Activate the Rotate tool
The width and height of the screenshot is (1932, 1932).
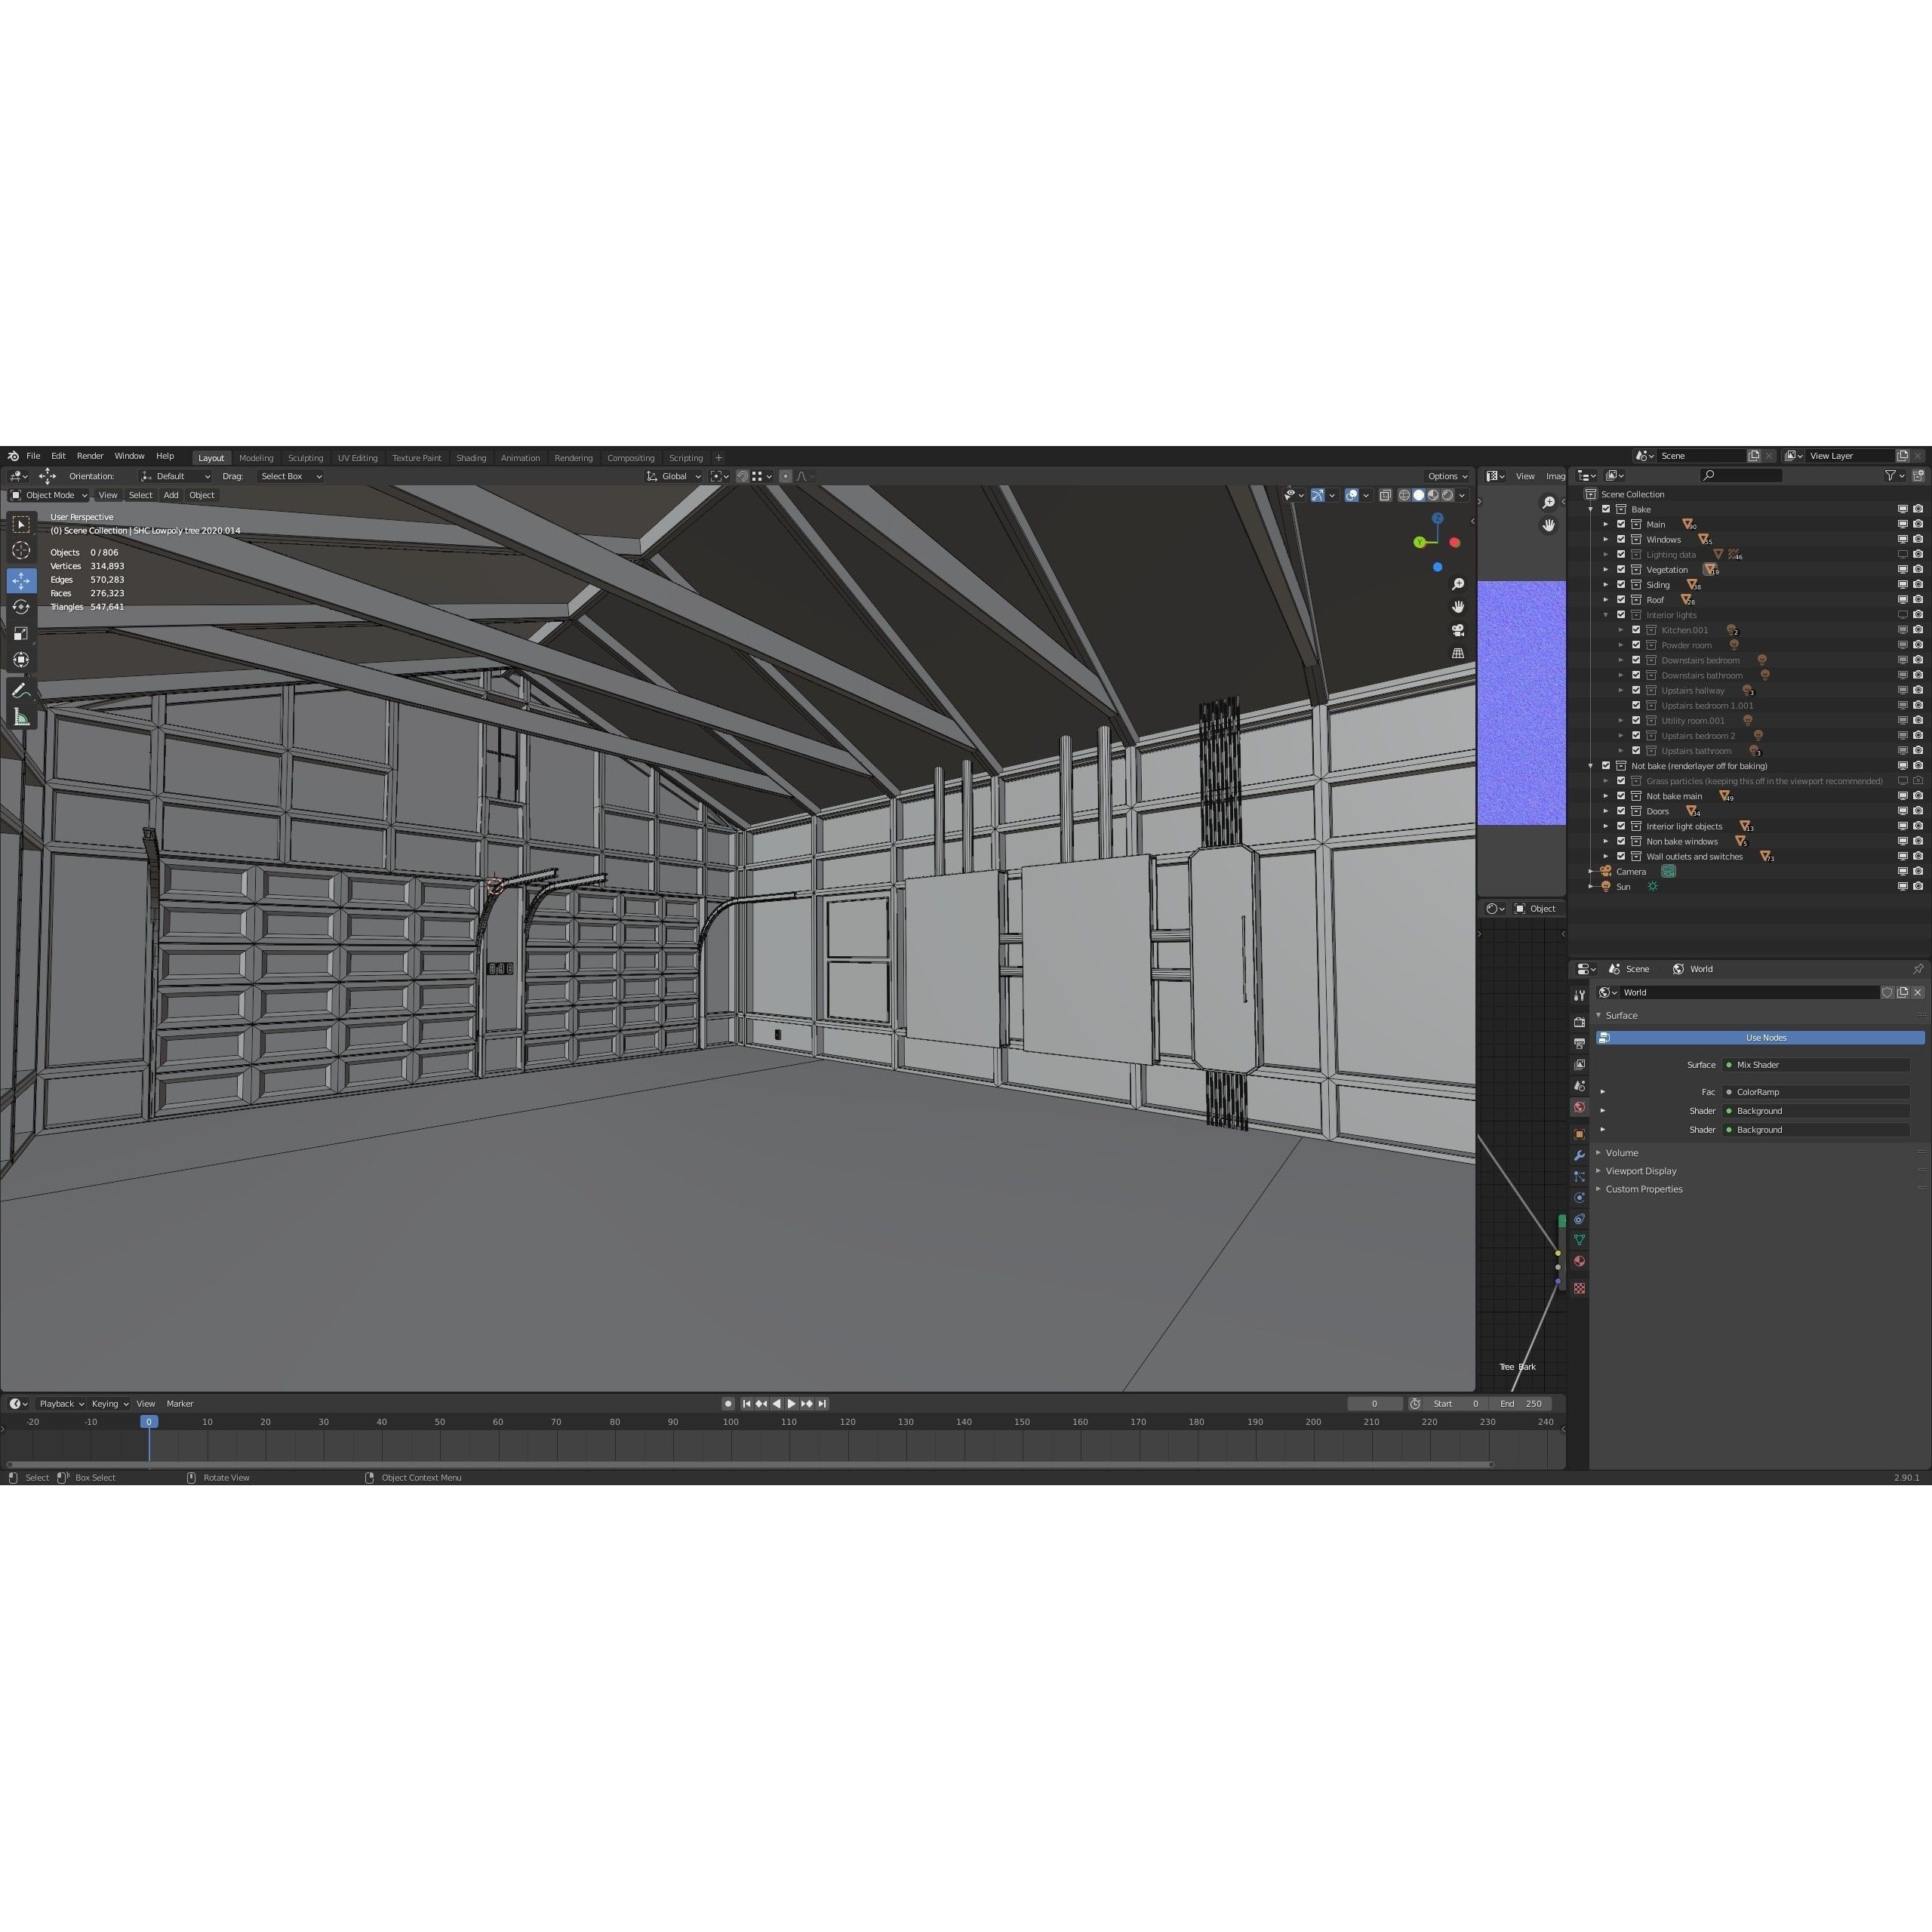coord(21,607)
